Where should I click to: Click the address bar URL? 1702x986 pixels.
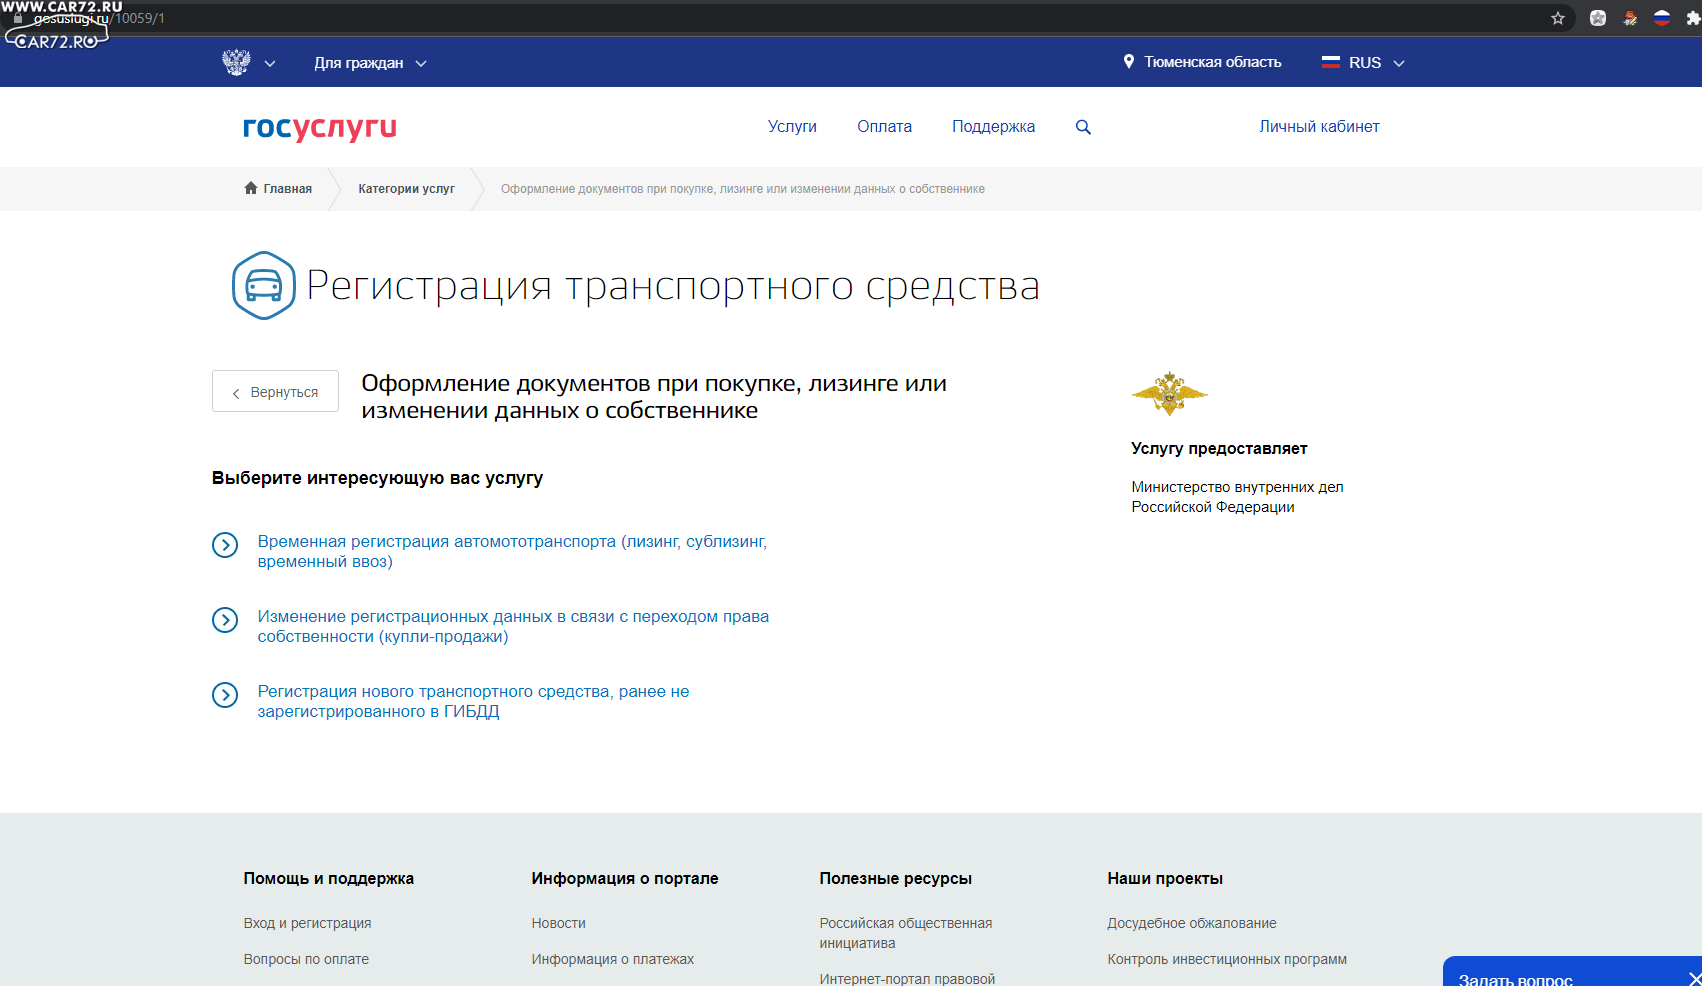click(x=99, y=18)
